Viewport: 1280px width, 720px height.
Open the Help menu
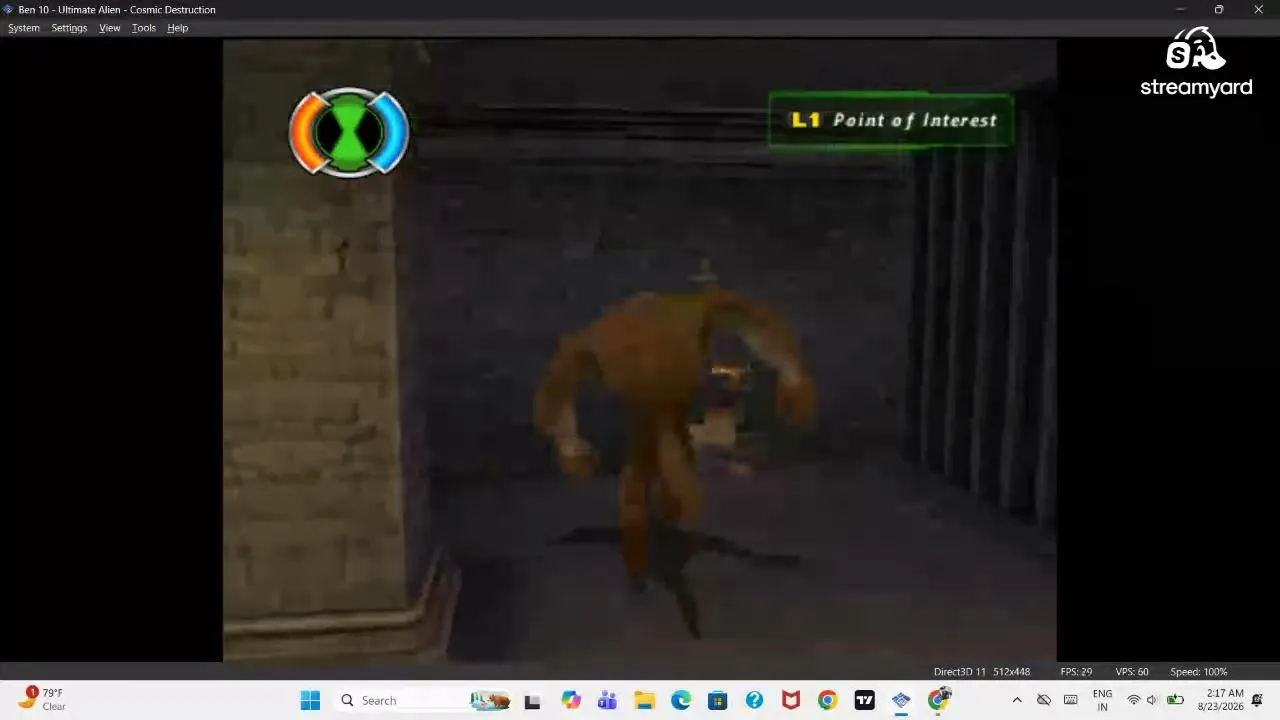pyautogui.click(x=178, y=28)
